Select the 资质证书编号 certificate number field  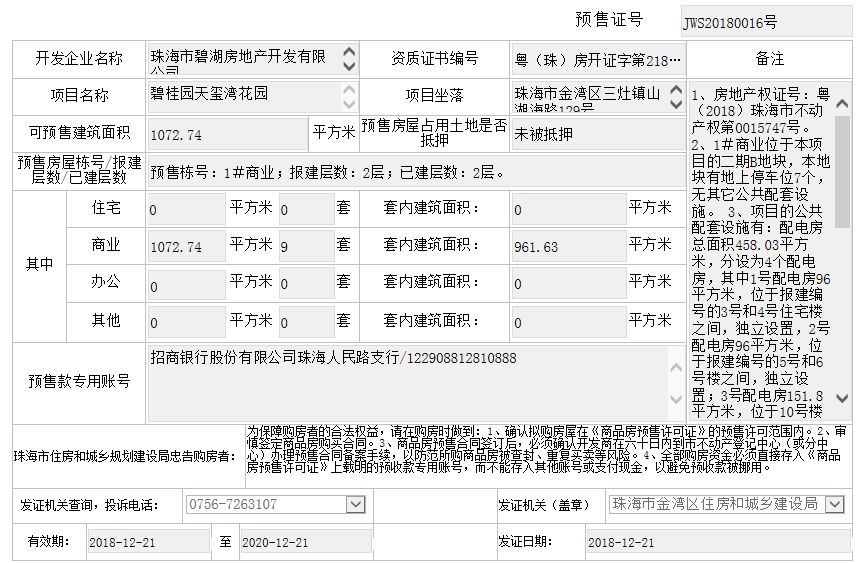point(597,60)
